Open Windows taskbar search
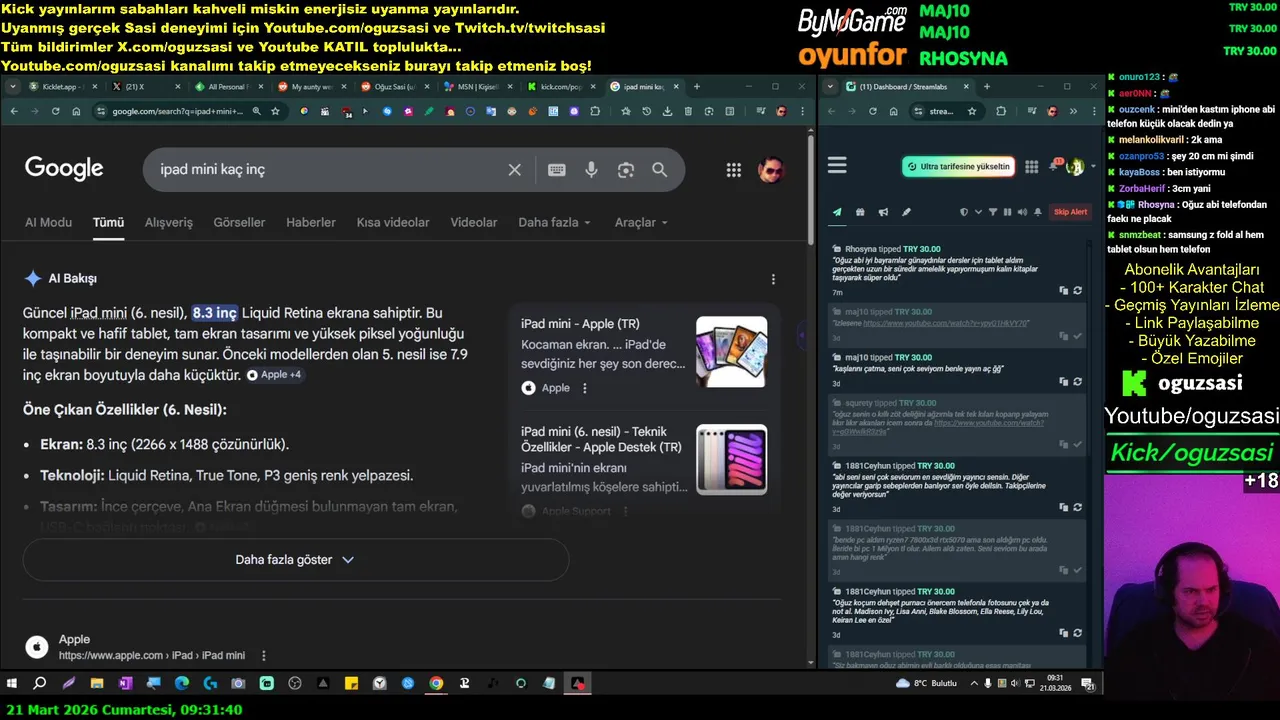The height and width of the screenshot is (720, 1280). 40,684
